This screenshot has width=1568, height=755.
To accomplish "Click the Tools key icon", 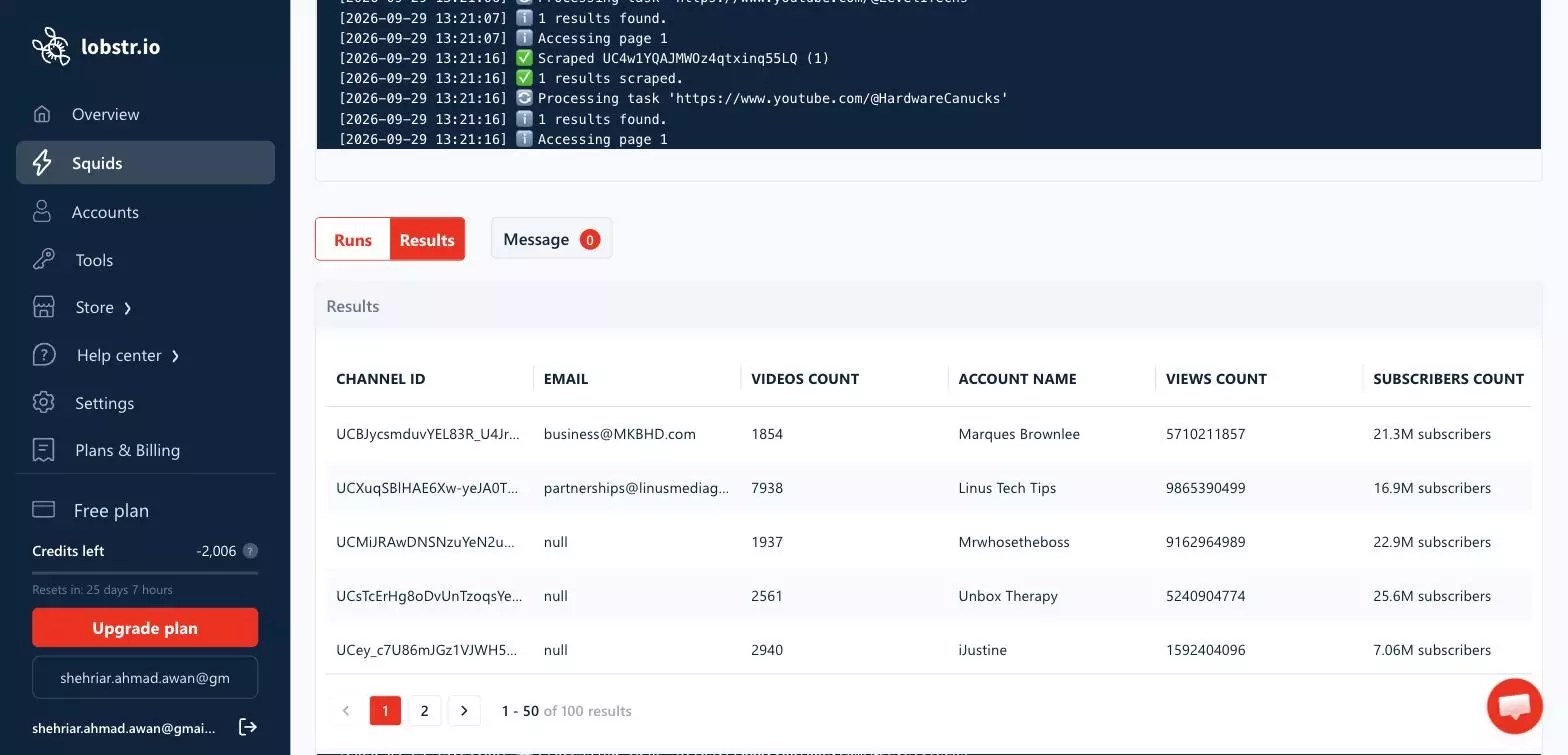I will (44, 260).
